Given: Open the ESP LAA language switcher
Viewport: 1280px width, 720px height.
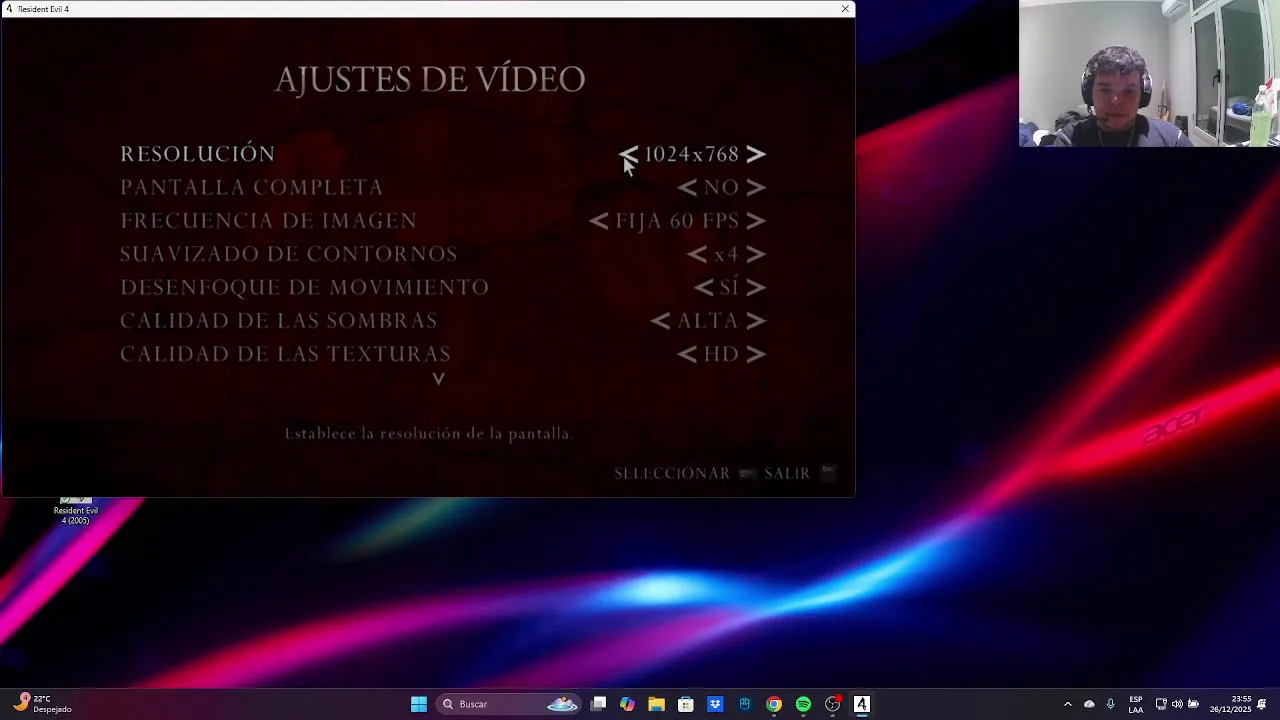Looking at the screenshot, I should (x=1136, y=704).
